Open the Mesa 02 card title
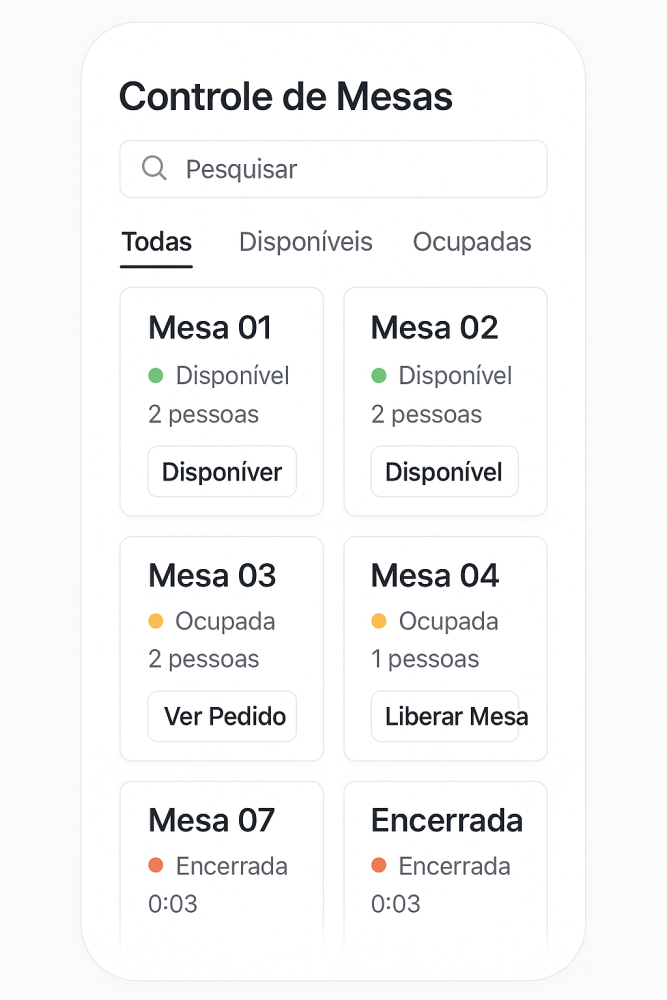 click(x=434, y=328)
